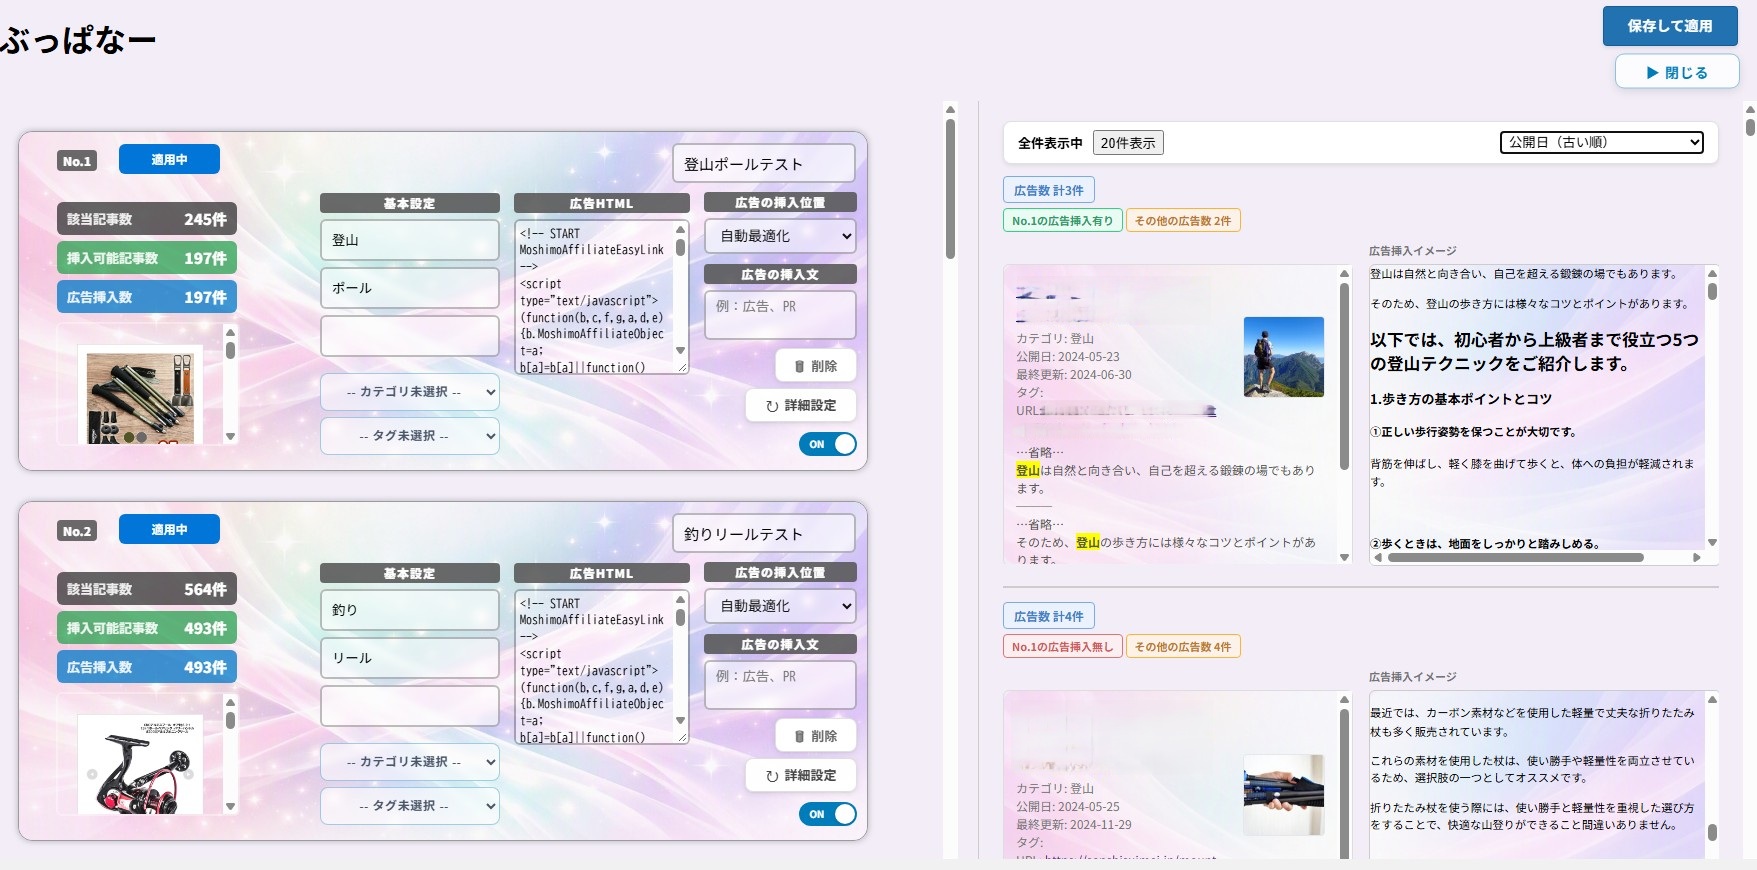Delete ad No.2 using 削除 button

[816, 736]
